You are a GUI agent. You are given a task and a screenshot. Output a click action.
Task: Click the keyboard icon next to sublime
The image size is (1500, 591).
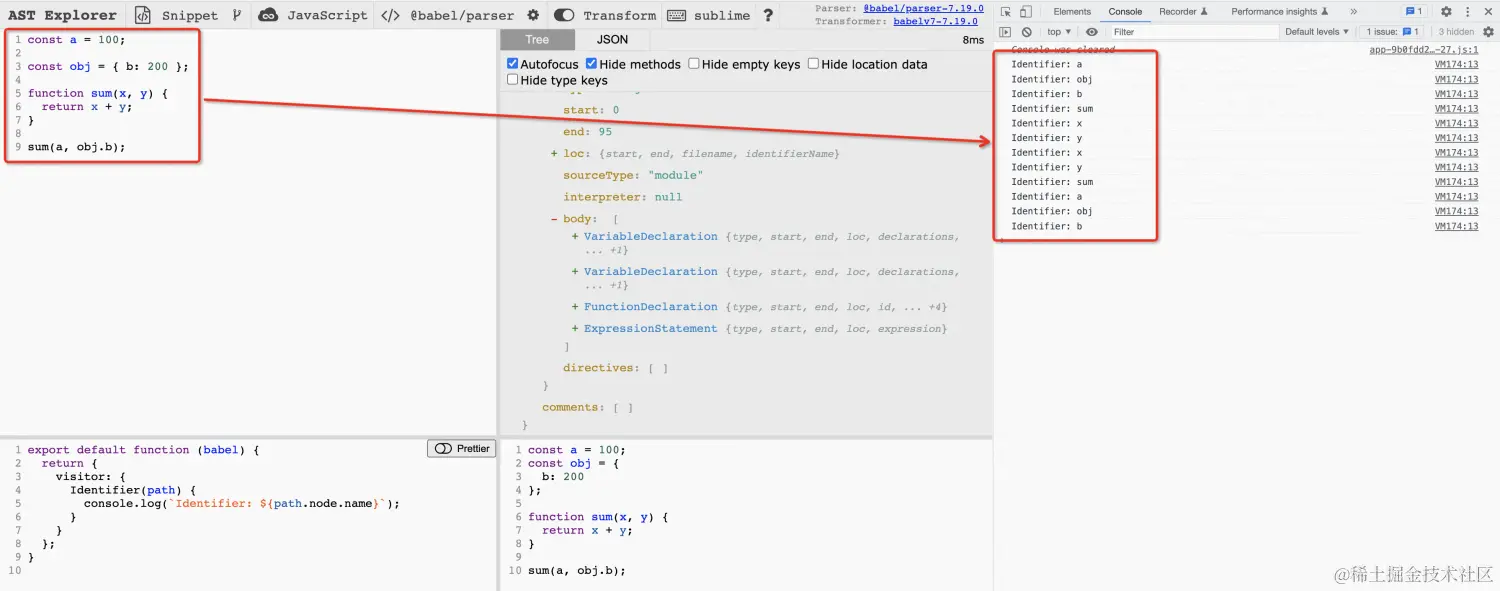[676, 15]
